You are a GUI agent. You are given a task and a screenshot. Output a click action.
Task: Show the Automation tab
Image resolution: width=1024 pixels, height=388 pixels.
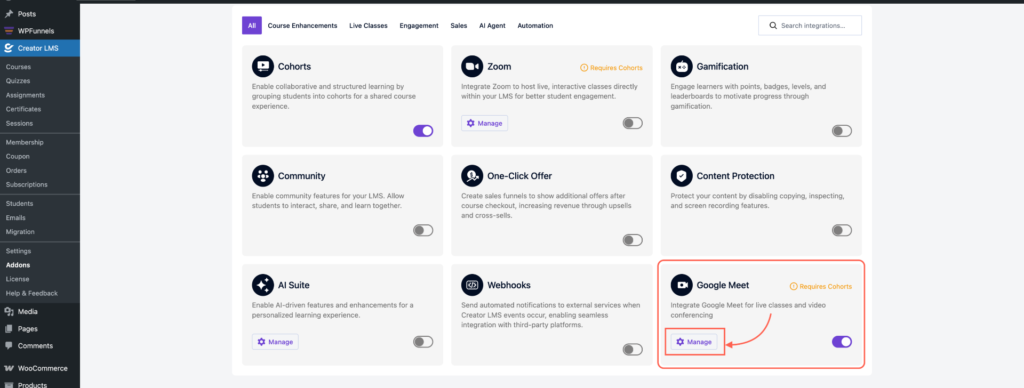coord(535,25)
